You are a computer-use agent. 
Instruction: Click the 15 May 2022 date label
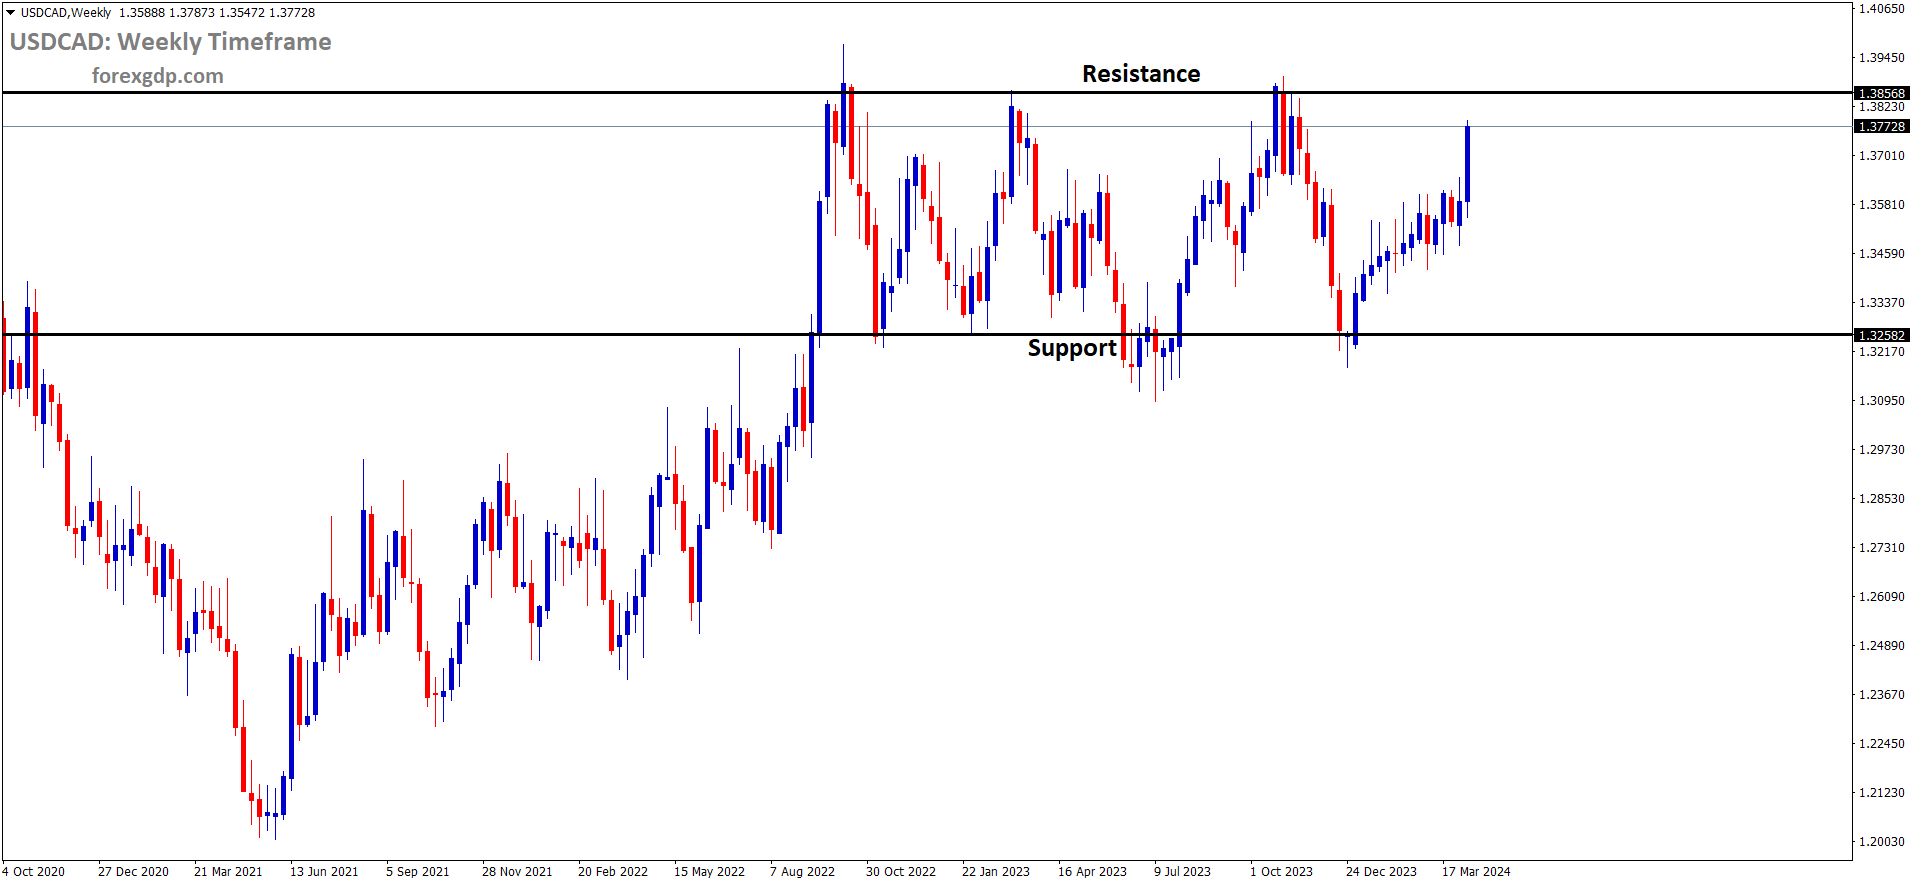[709, 871]
